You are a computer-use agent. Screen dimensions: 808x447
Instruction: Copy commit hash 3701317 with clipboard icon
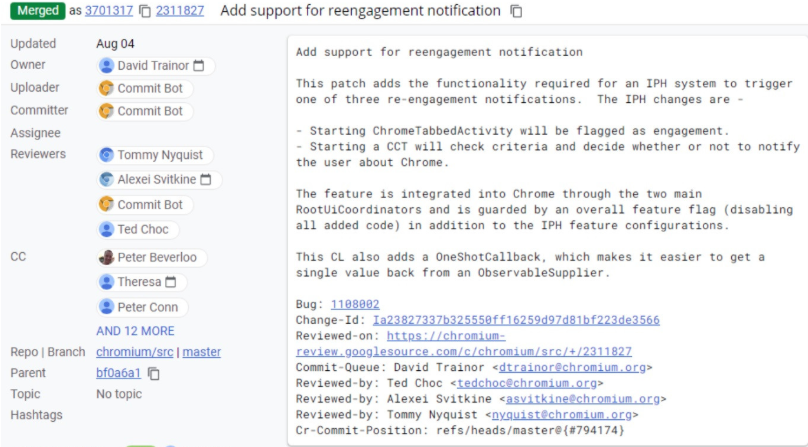tap(145, 11)
